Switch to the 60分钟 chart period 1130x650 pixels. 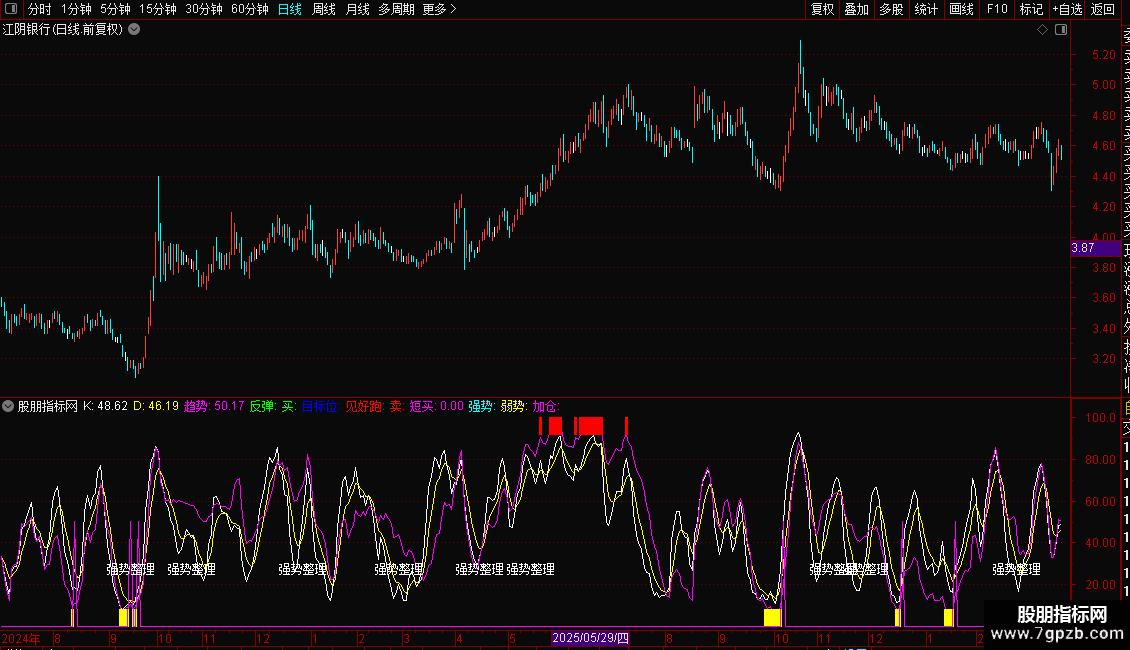(249, 9)
